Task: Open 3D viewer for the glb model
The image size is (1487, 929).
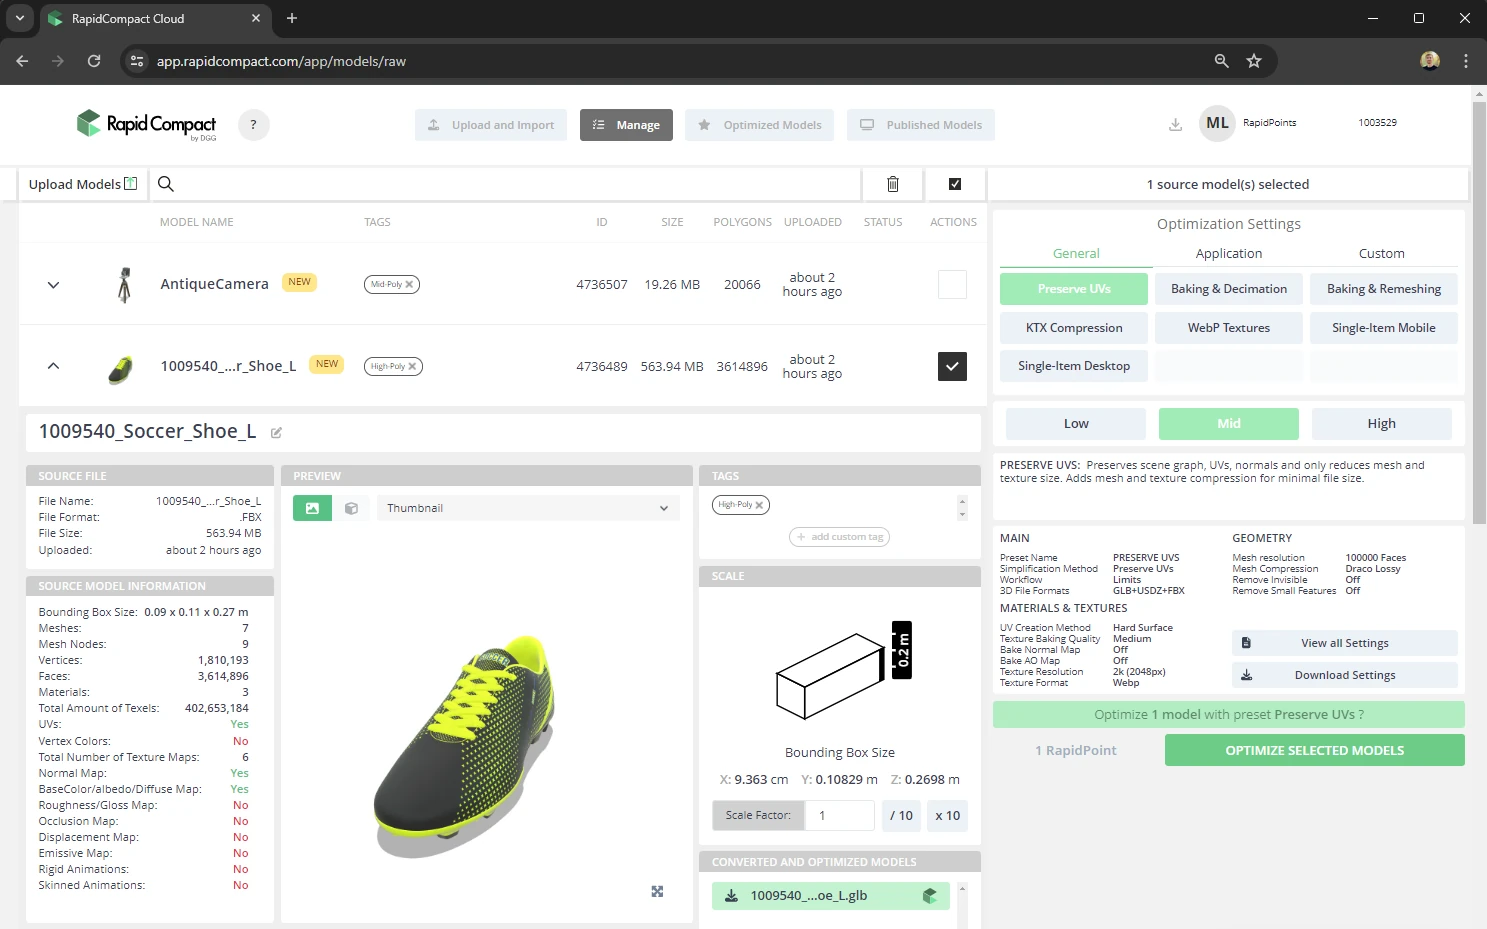Action: point(929,896)
